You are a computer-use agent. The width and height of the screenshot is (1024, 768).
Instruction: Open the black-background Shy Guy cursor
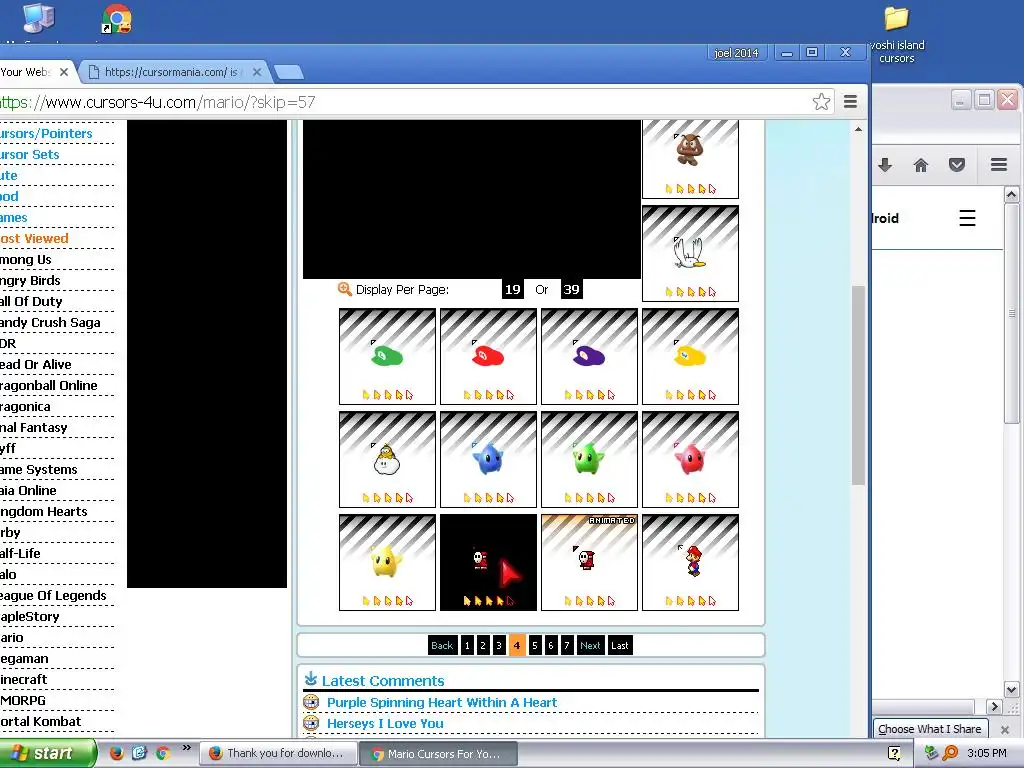[488, 562]
